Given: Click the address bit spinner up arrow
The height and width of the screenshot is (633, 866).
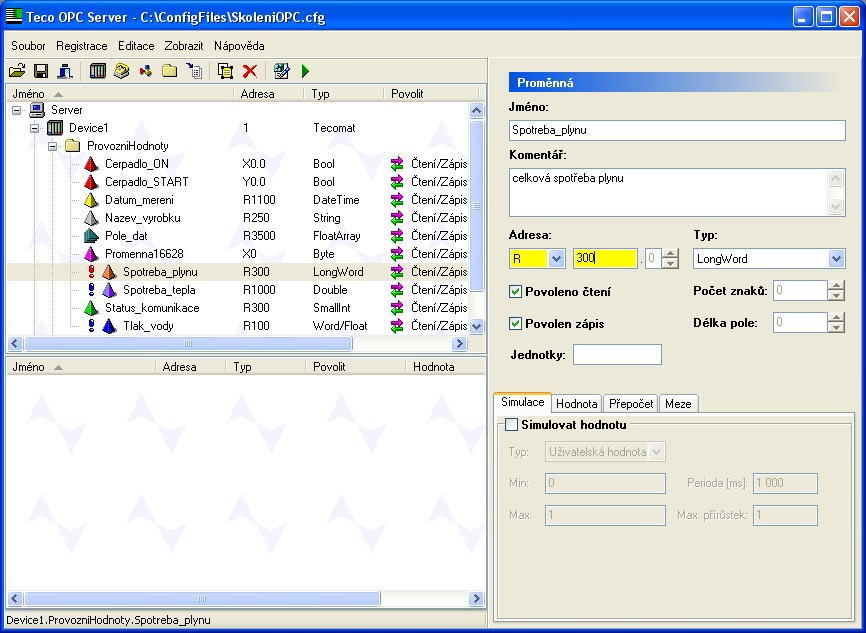Looking at the screenshot, I should (x=670, y=254).
